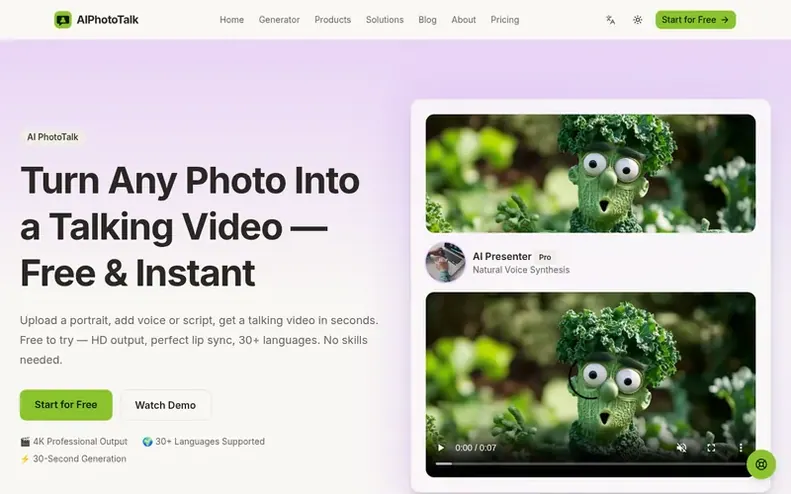This screenshot has height=494, width=791.
Task: Click the Natural Voice Synthesis subtitle
Action: click(521, 270)
